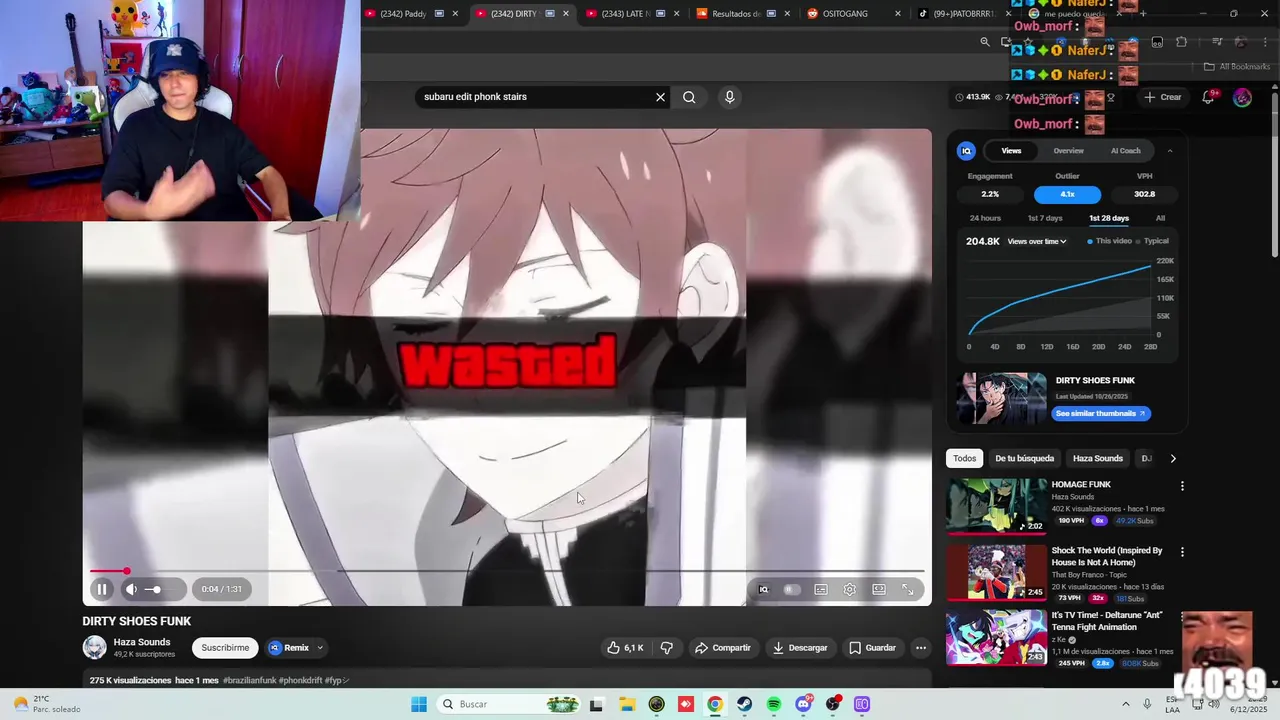
Task: Save video with Guardar button
Action: (873, 648)
